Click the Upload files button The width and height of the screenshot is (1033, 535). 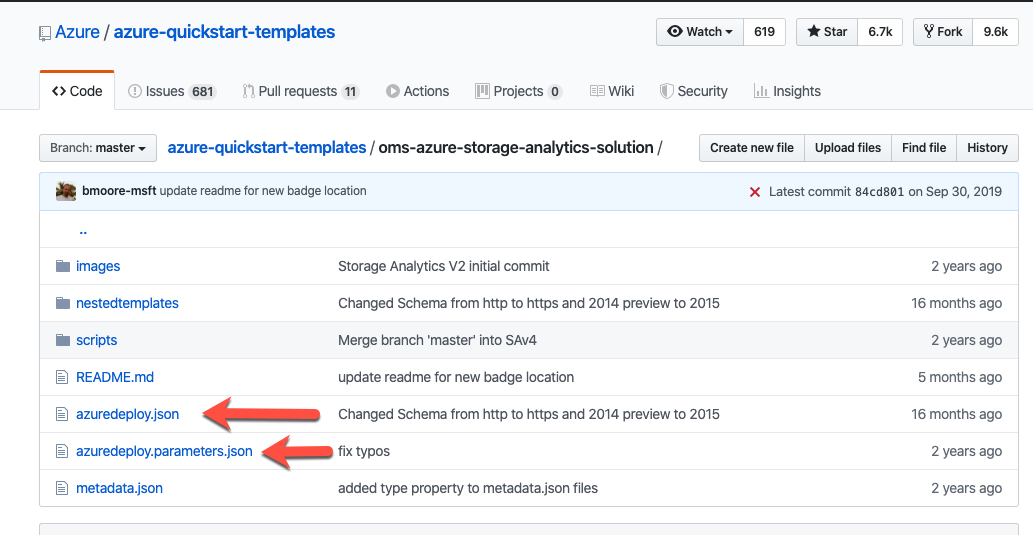point(847,148)
